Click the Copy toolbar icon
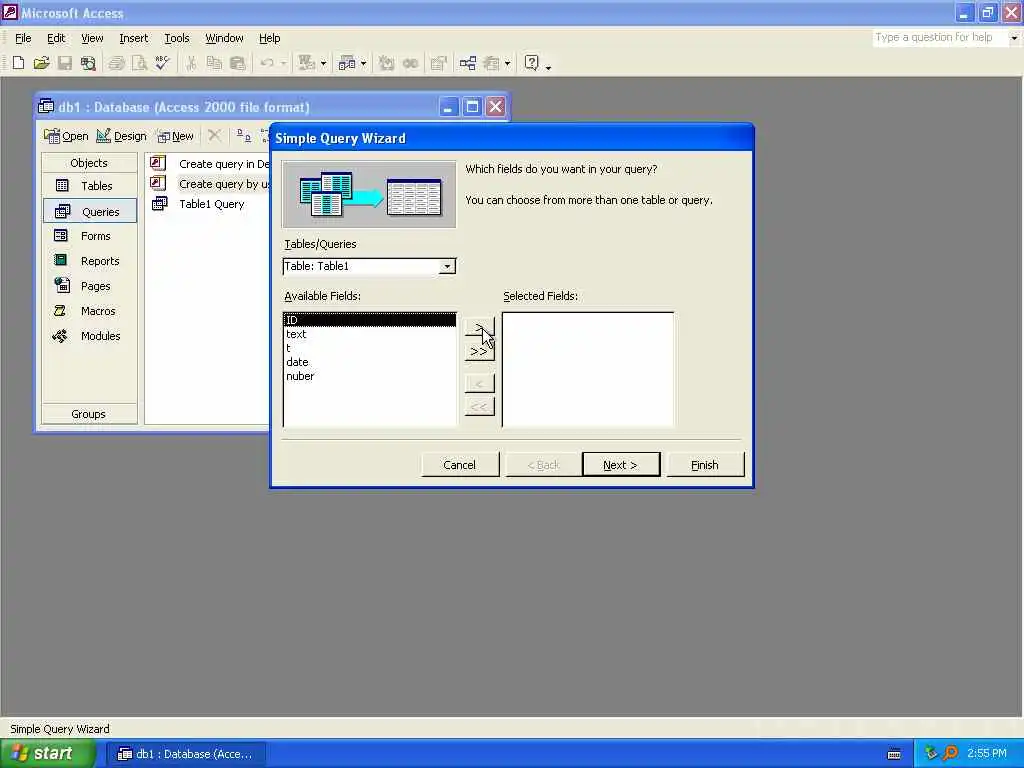Image resolution: width=1024 pixels, height=768 pixels. click(214, 63)
